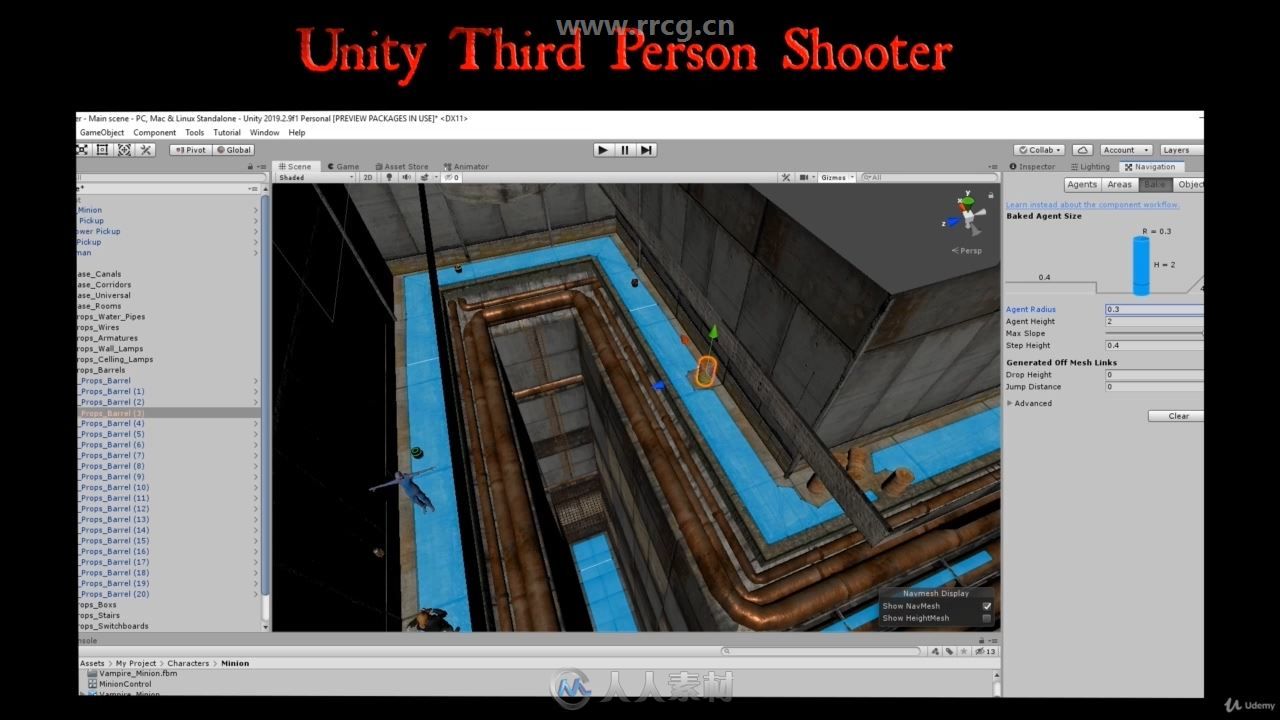Open the Layers dropdown
1280x720 pixels.
[1180, 150]
